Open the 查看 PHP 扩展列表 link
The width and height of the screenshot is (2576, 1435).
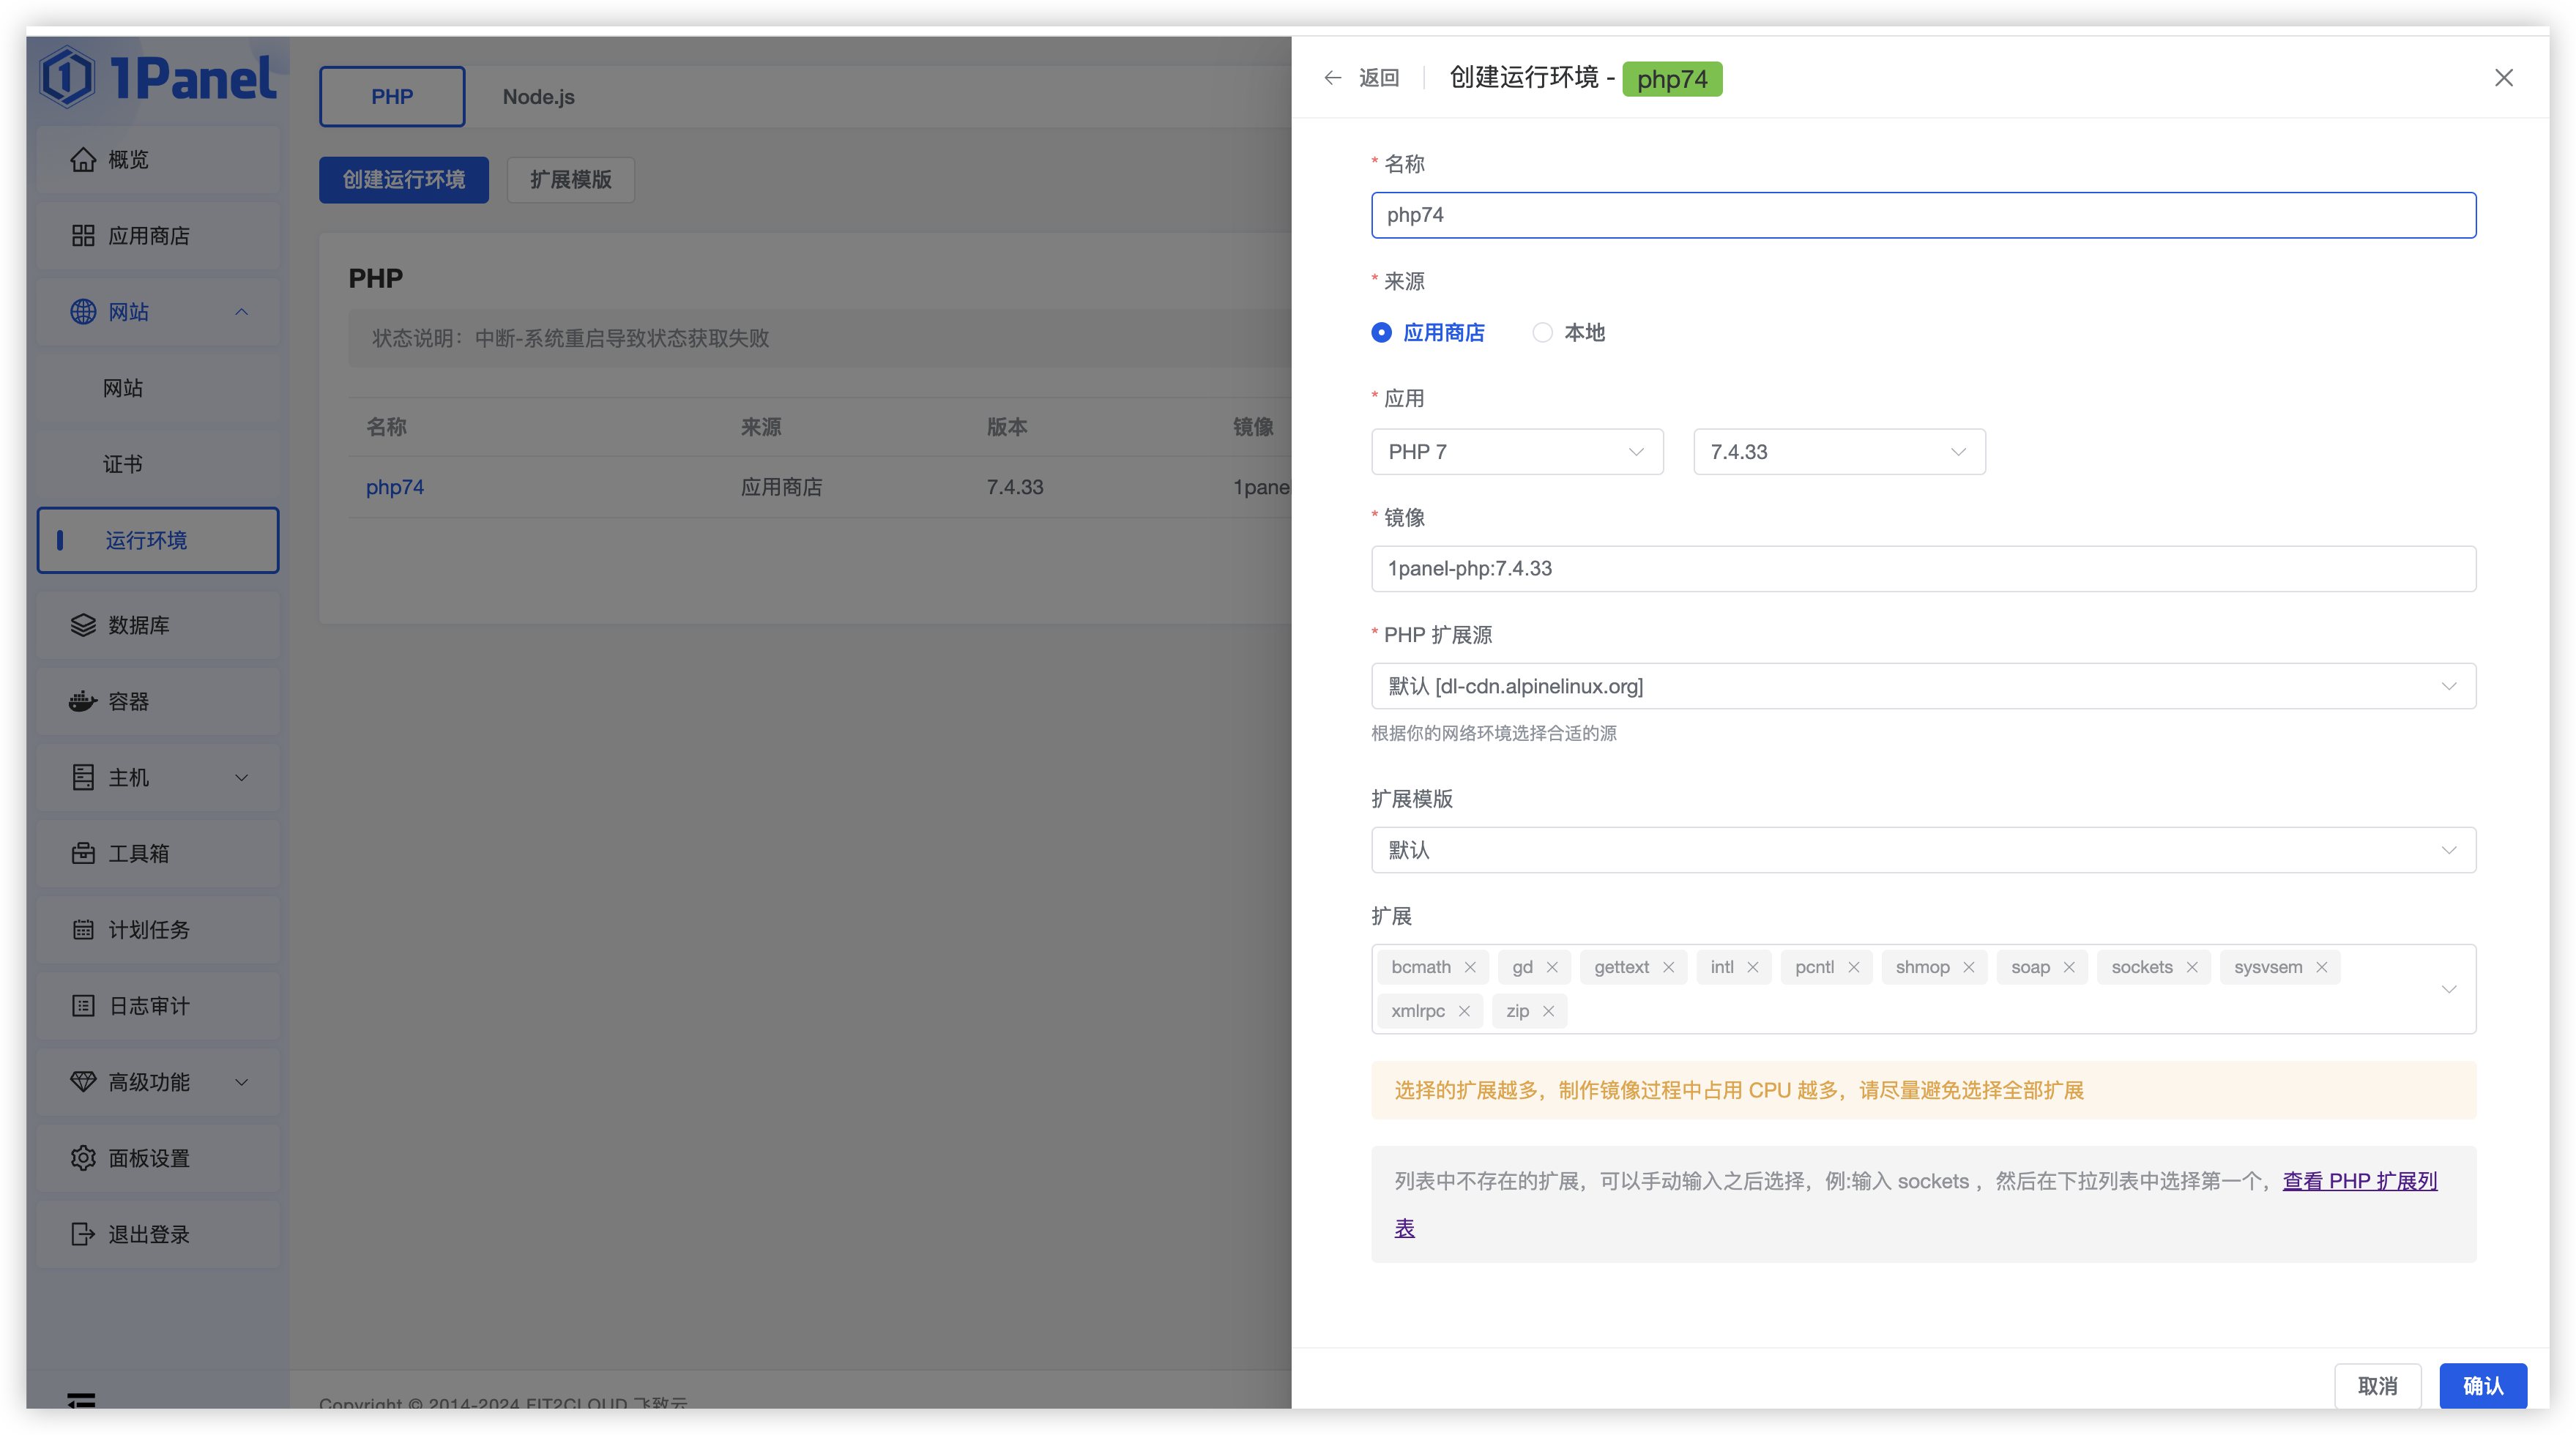[2360, 1181]
